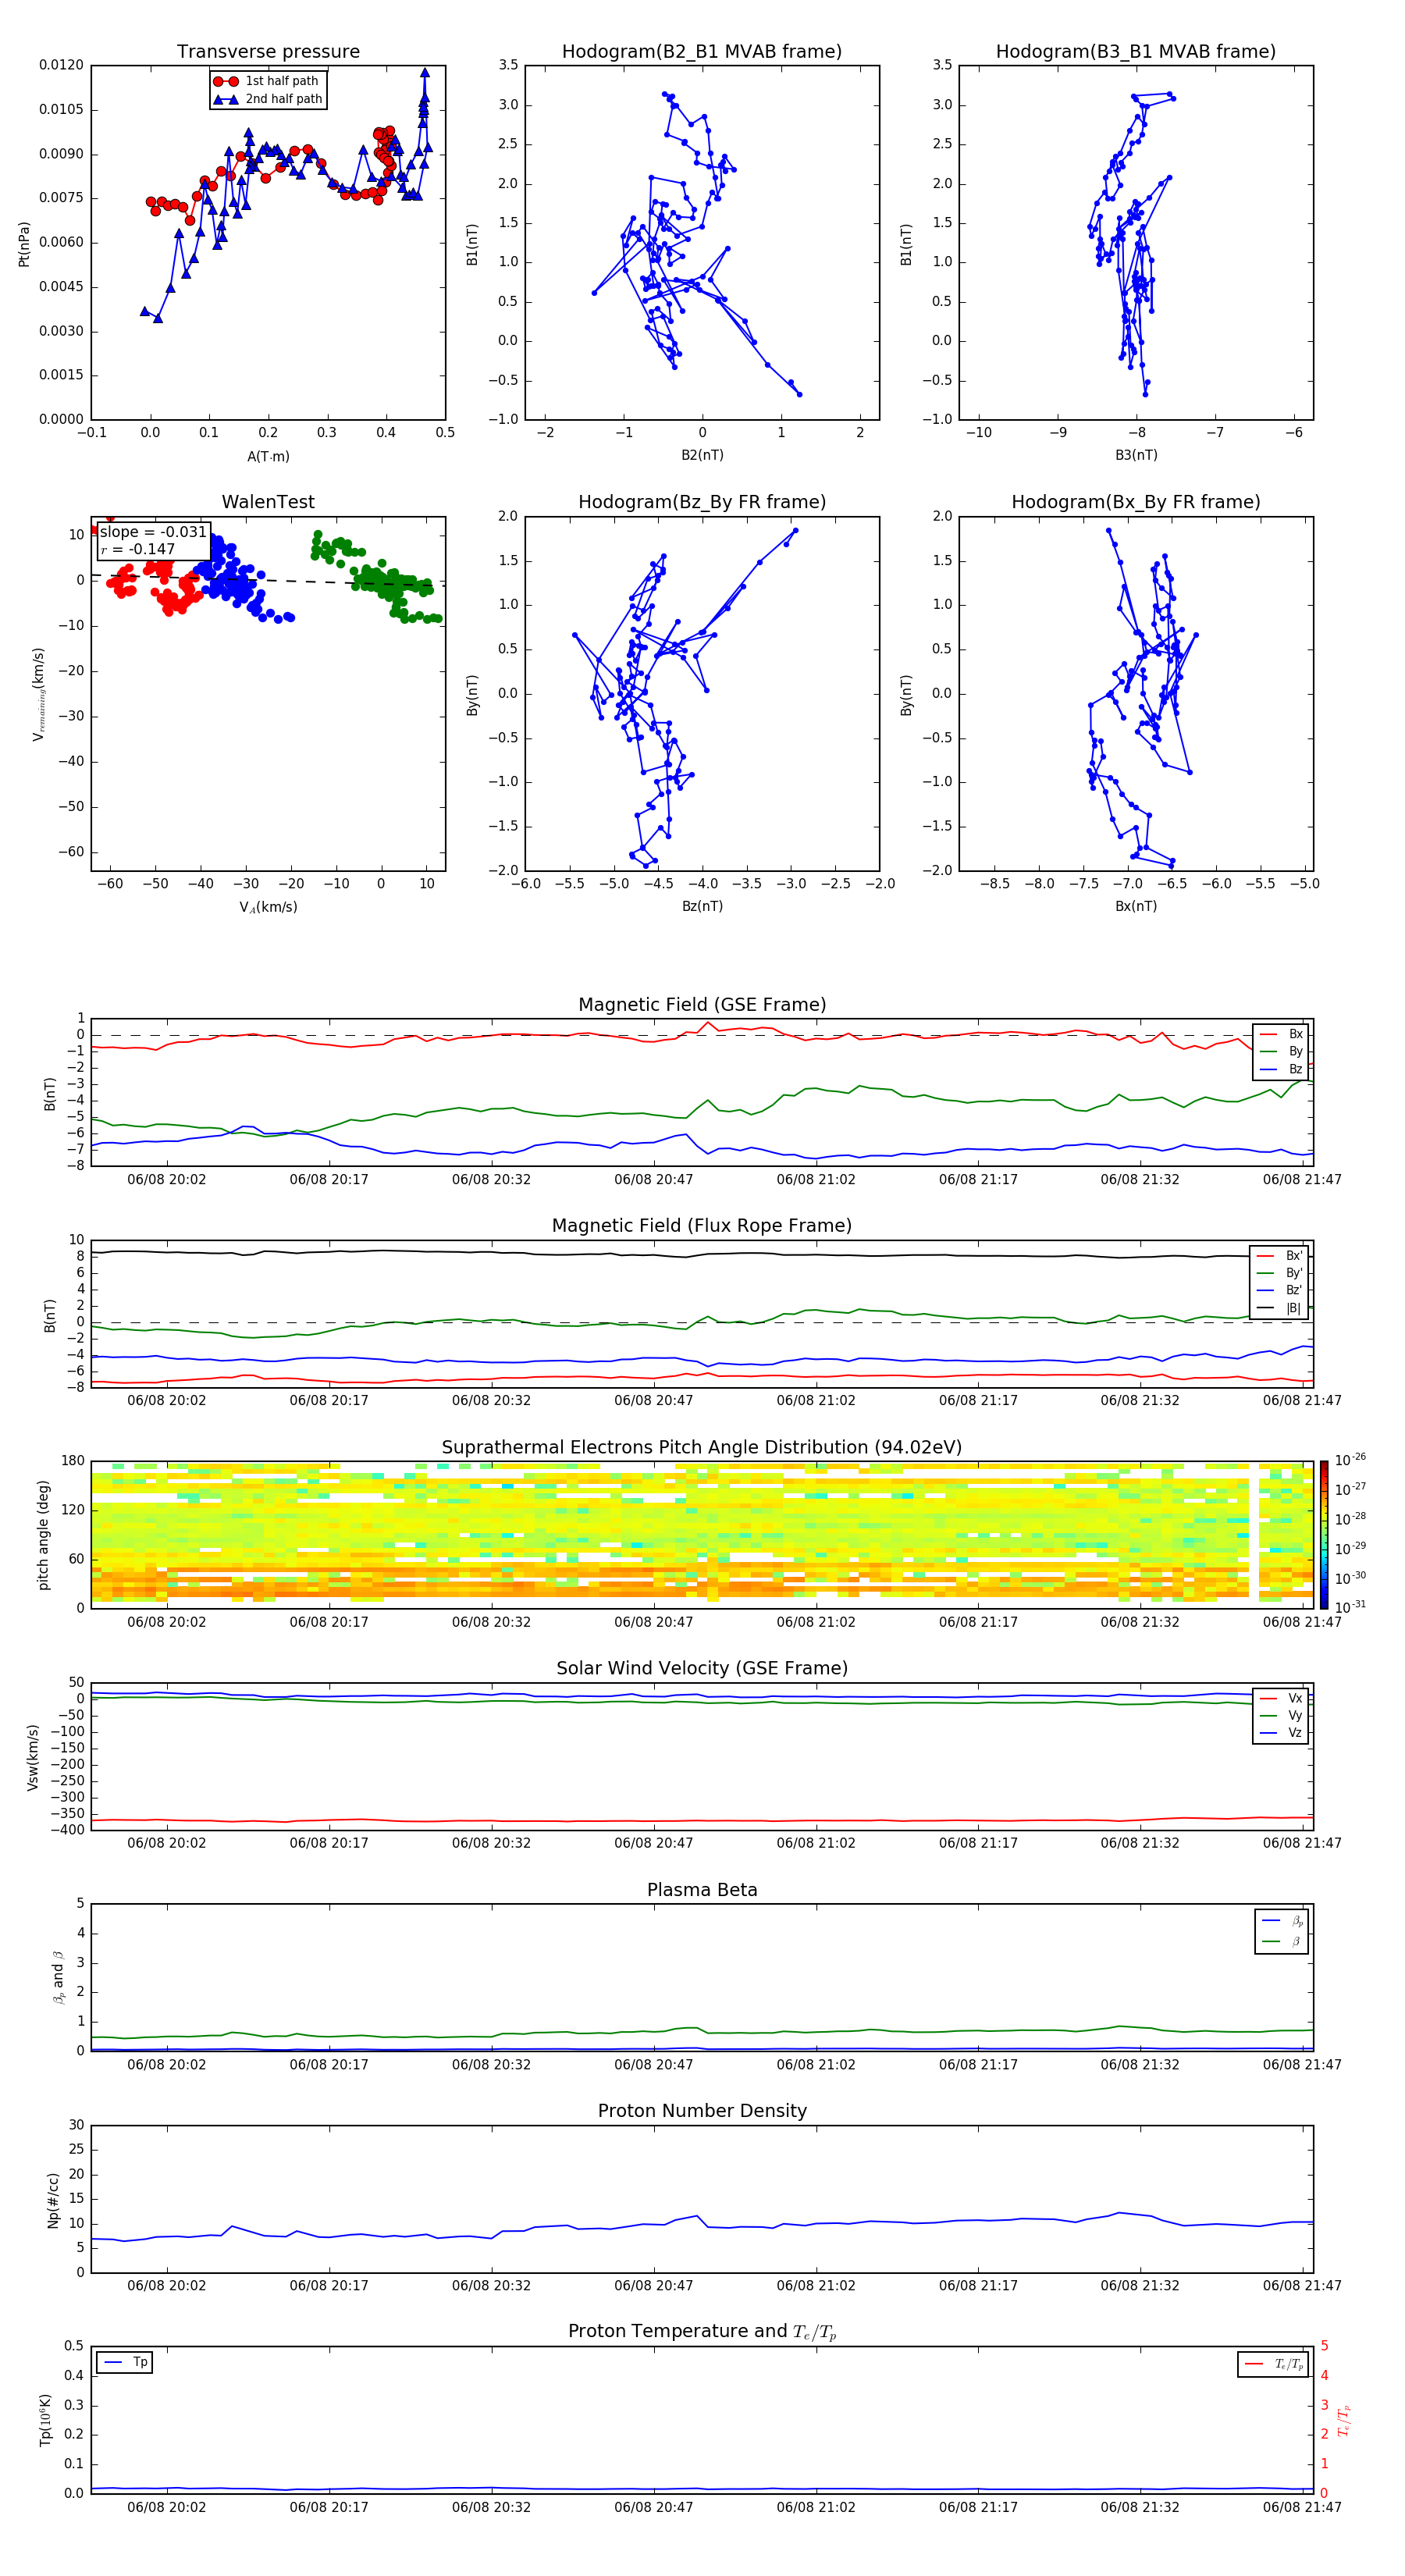This screenshot has height=2576, width=1405.
Task: Click the 'Pt(nPa)' y-axis label
Action: [x=24, y=243]
